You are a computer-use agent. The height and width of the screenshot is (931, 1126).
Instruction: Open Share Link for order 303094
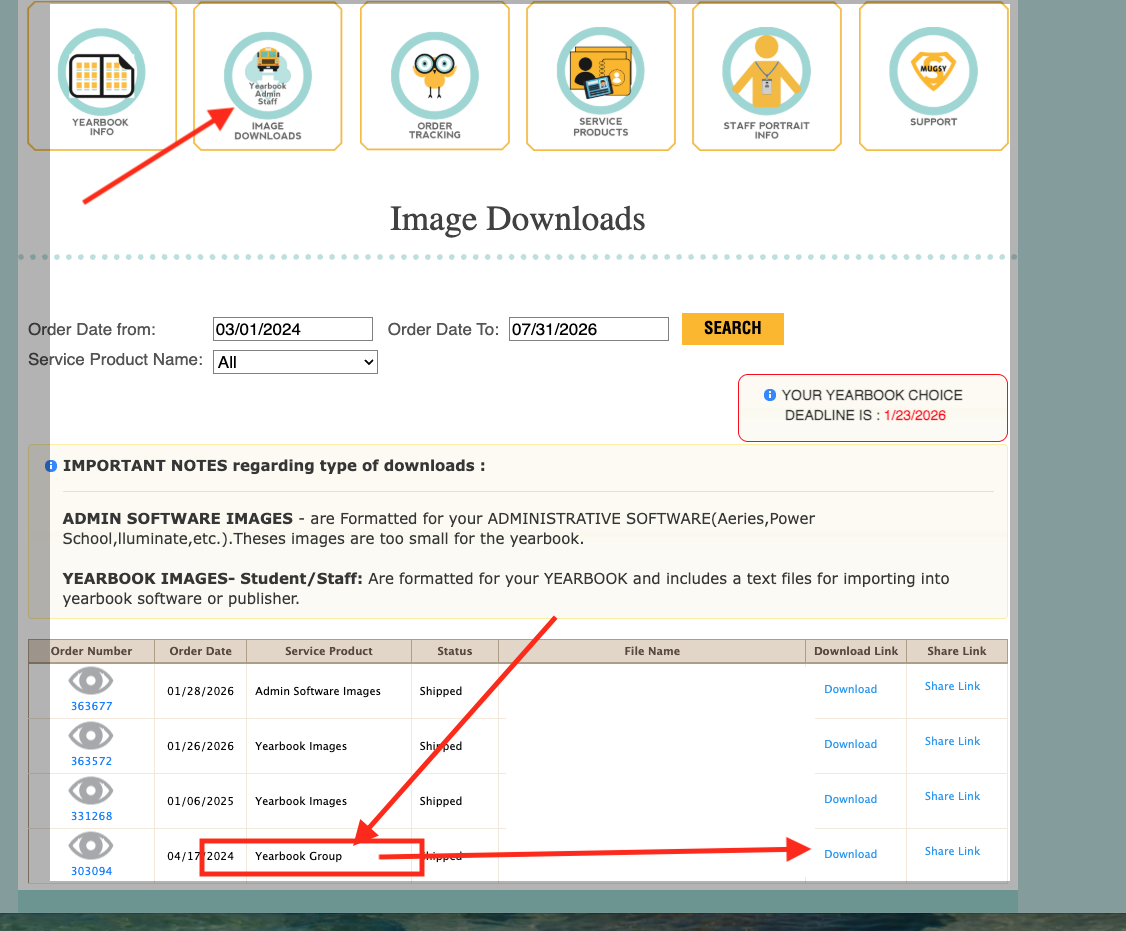pyautogui.click(x=952, y=851)
